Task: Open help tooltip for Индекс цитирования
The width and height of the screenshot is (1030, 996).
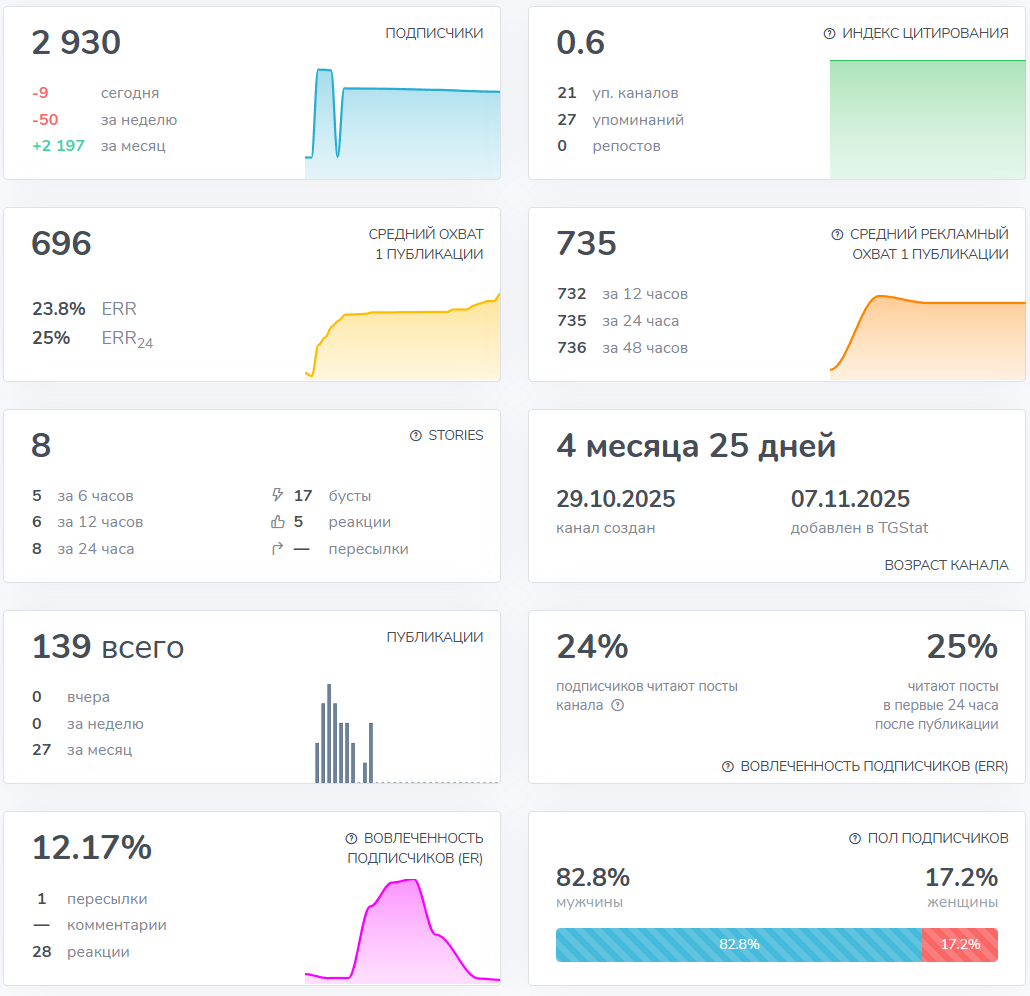Action: pos(829,32)
